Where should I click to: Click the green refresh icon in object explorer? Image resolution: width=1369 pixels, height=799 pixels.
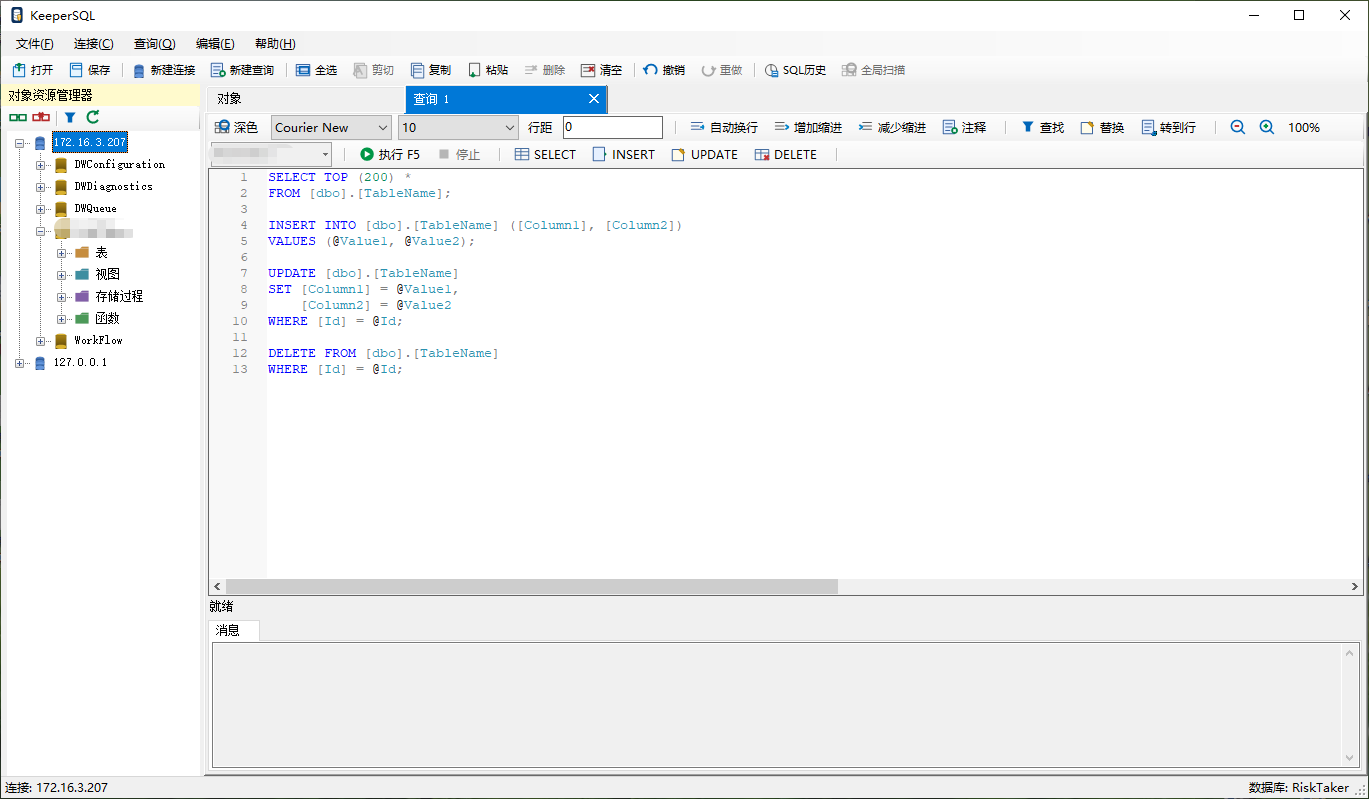(x=93, y=117)
